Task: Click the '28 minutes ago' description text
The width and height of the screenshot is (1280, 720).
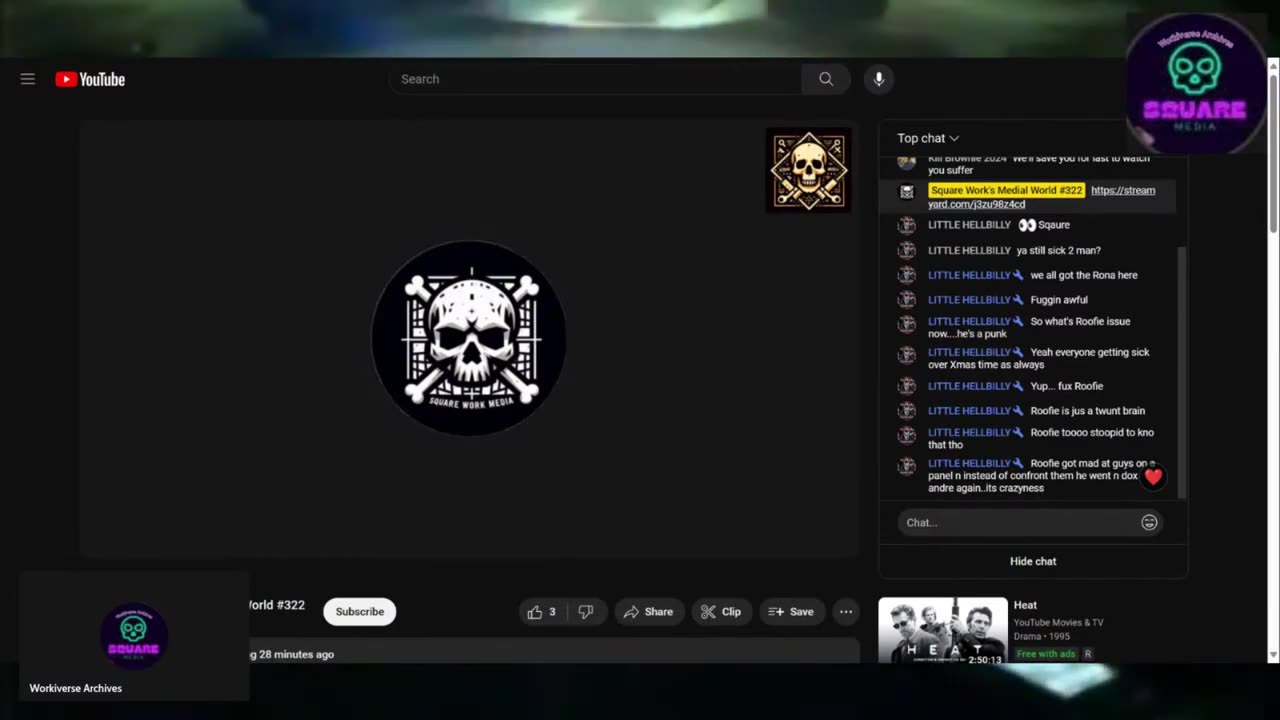Action: point(296,654)
